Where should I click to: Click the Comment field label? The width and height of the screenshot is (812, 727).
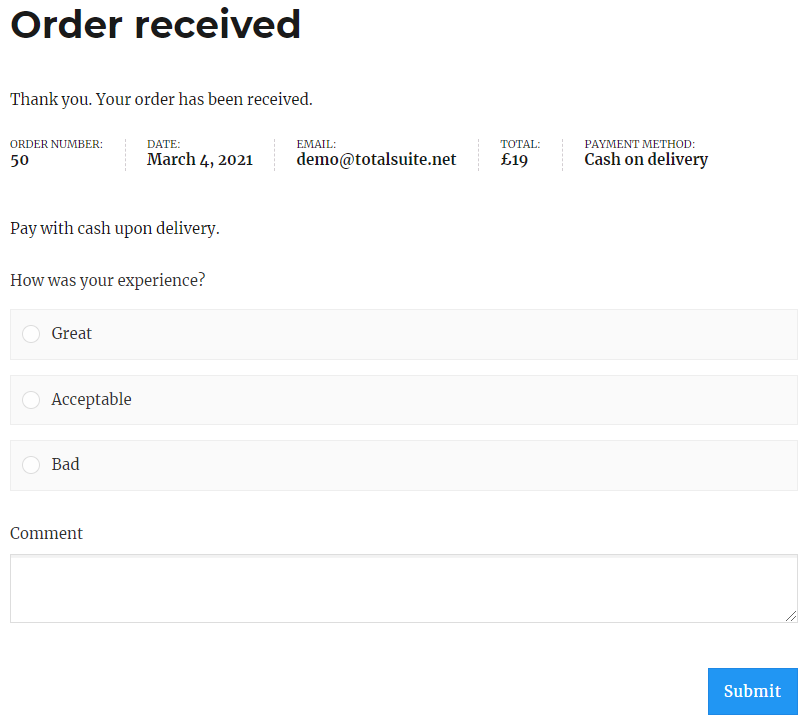coord(46,533)
